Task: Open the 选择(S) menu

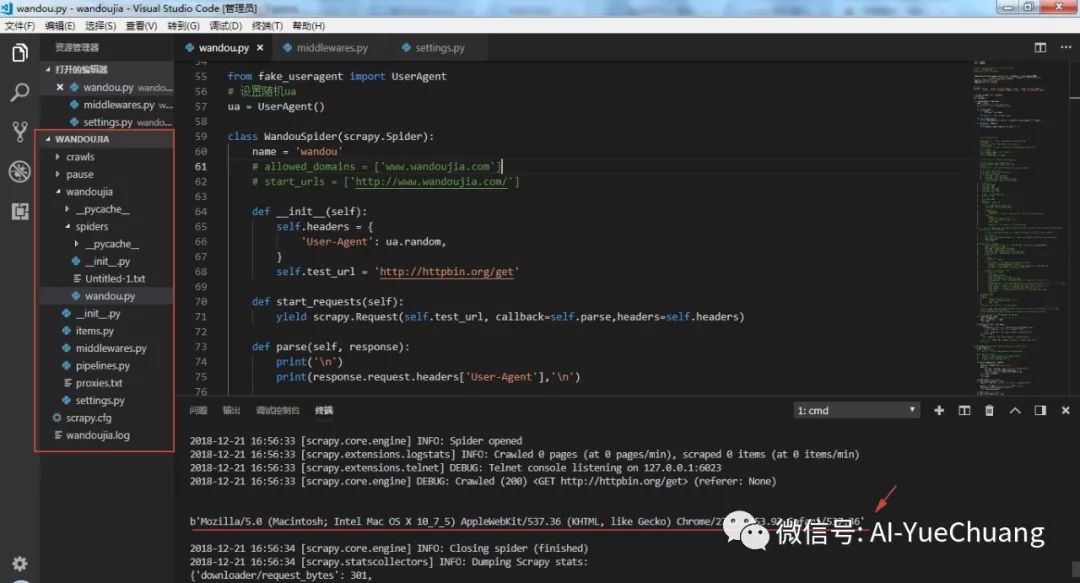Action: coord(101,25)
